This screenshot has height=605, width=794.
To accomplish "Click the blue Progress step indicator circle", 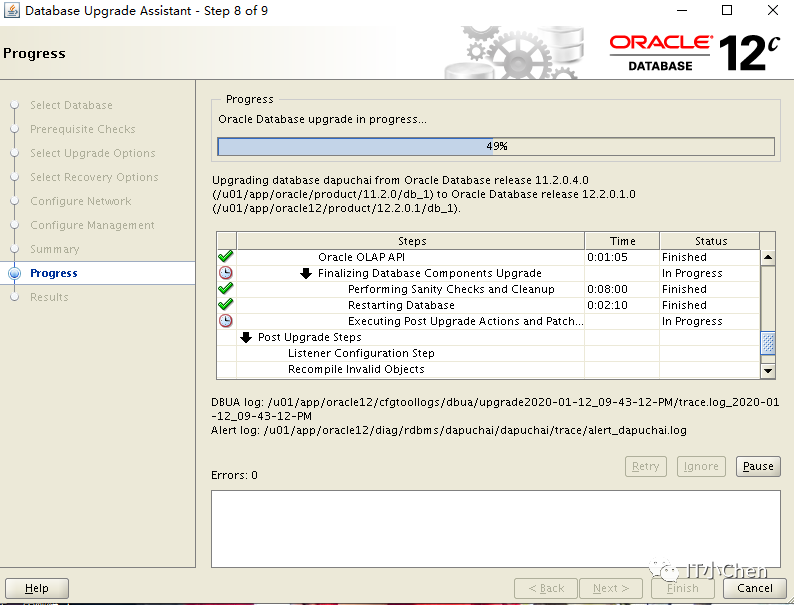I will (15, 273).
